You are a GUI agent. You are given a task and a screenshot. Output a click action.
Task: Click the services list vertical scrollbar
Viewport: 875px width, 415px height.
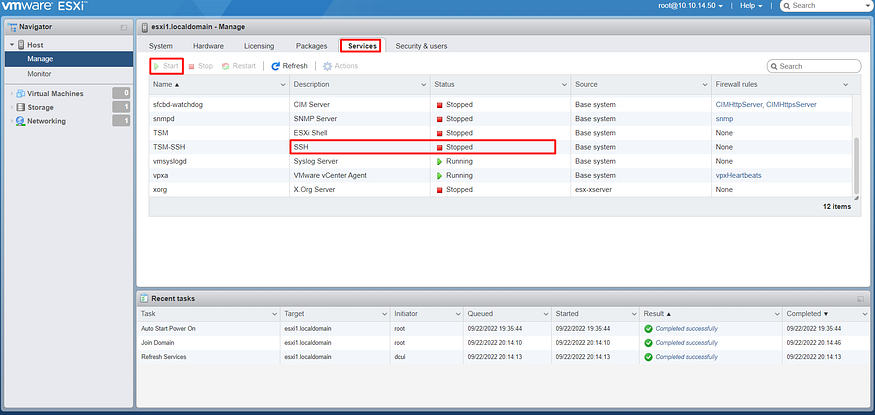857,167
